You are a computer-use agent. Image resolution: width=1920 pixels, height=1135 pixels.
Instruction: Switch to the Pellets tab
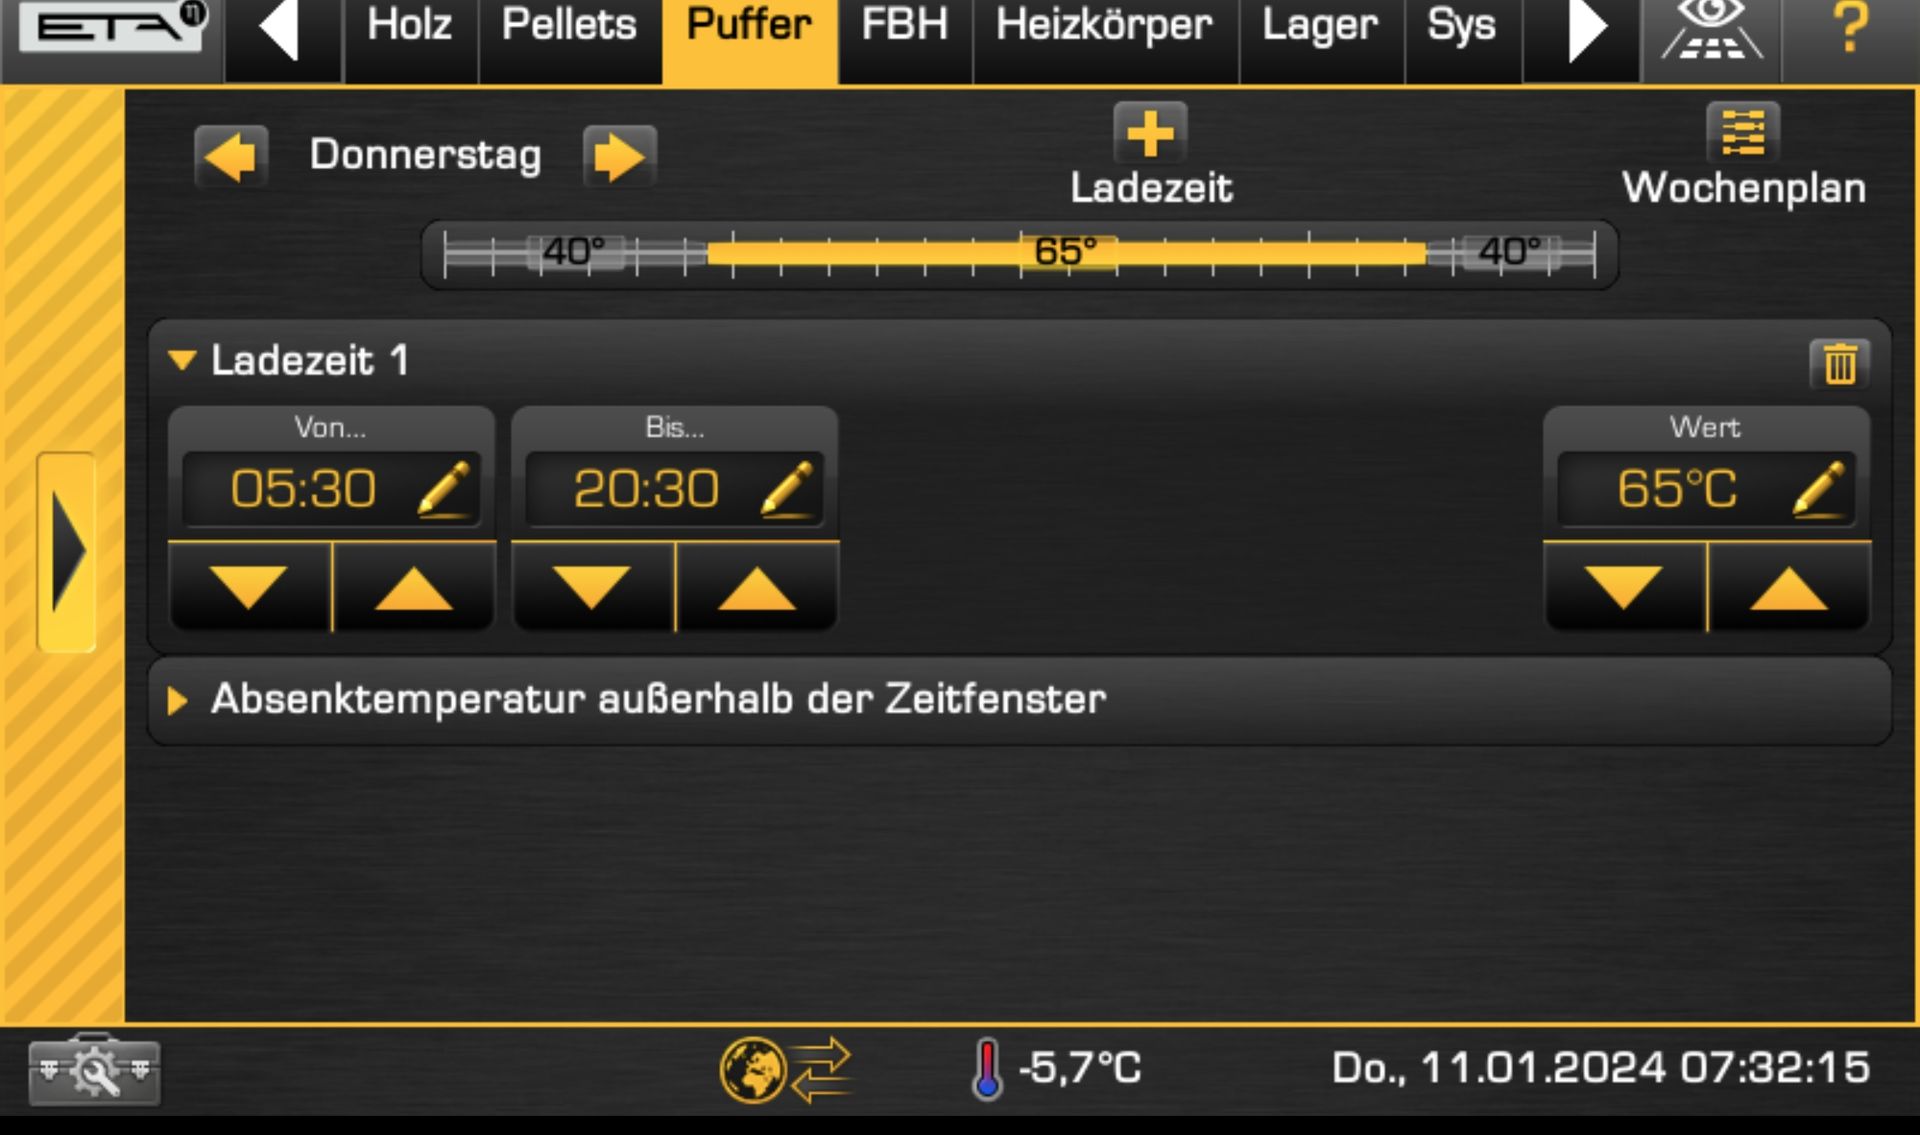pos(569,26)
